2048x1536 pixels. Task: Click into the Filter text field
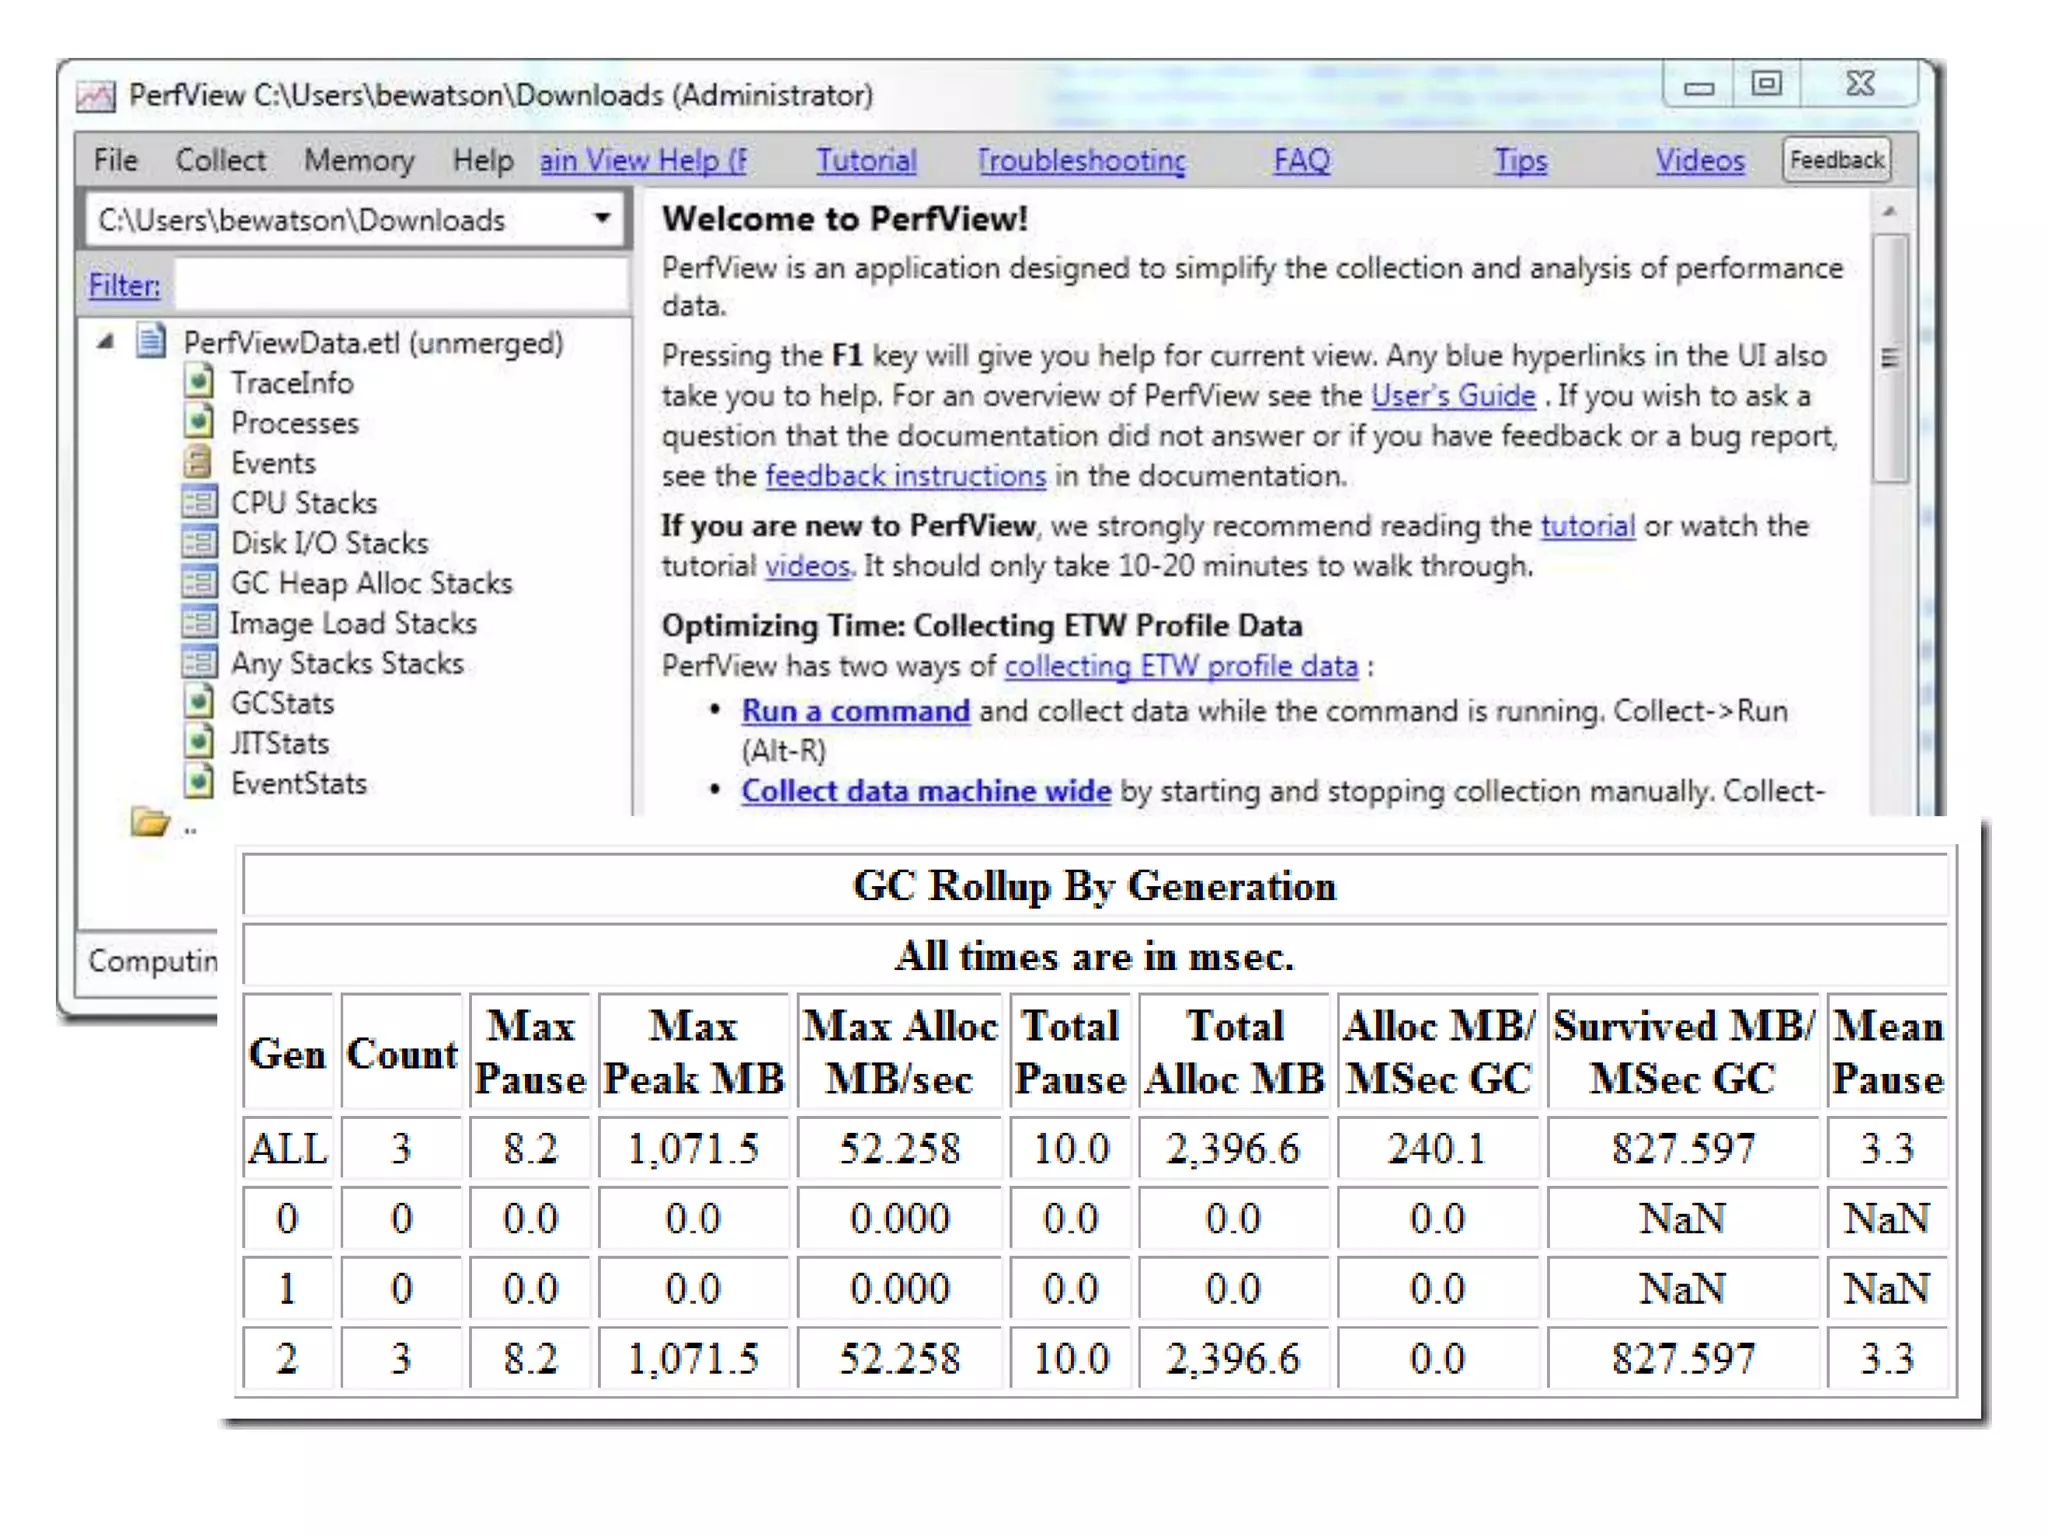pyautogui.click(x=400, y=286)
